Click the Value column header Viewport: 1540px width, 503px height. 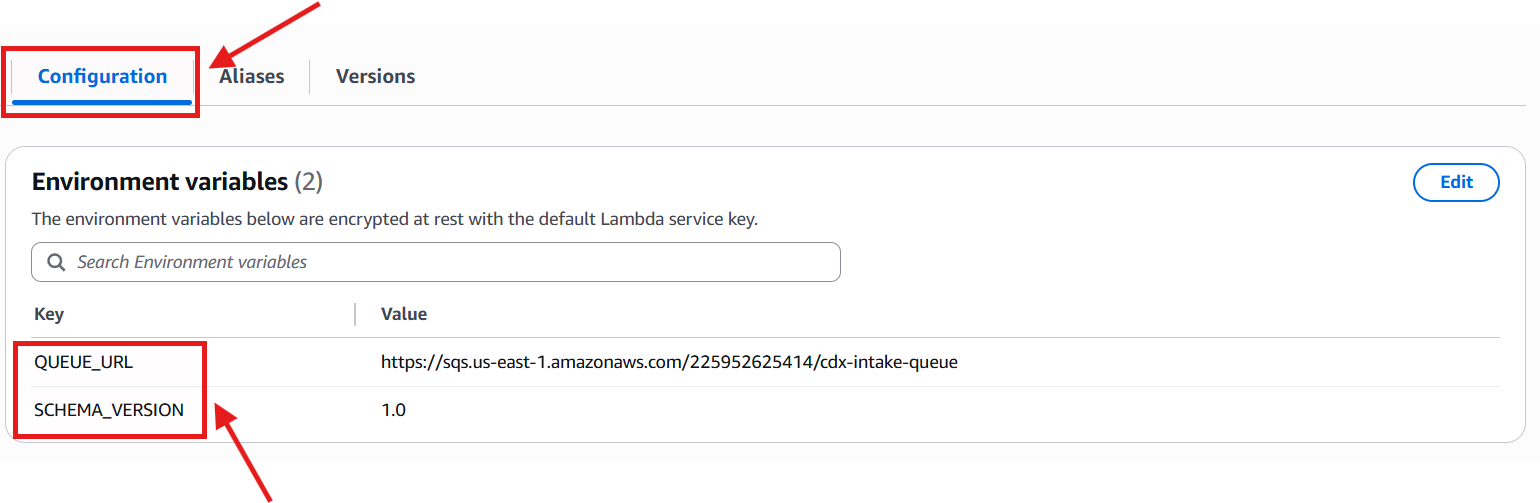[404, 314]
